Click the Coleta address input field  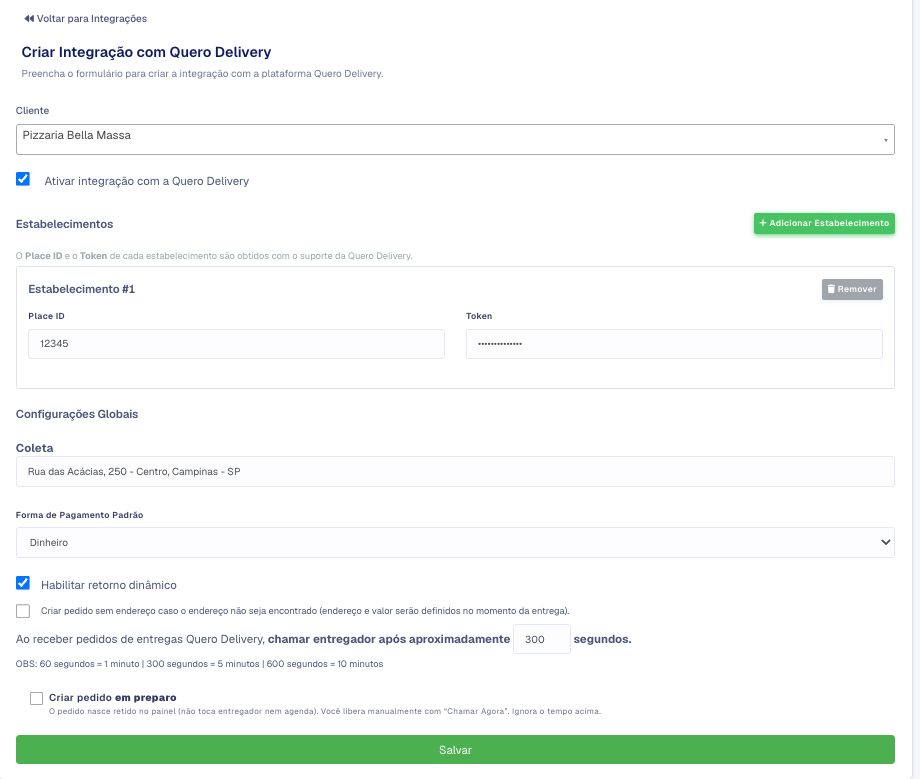(455, 472)
